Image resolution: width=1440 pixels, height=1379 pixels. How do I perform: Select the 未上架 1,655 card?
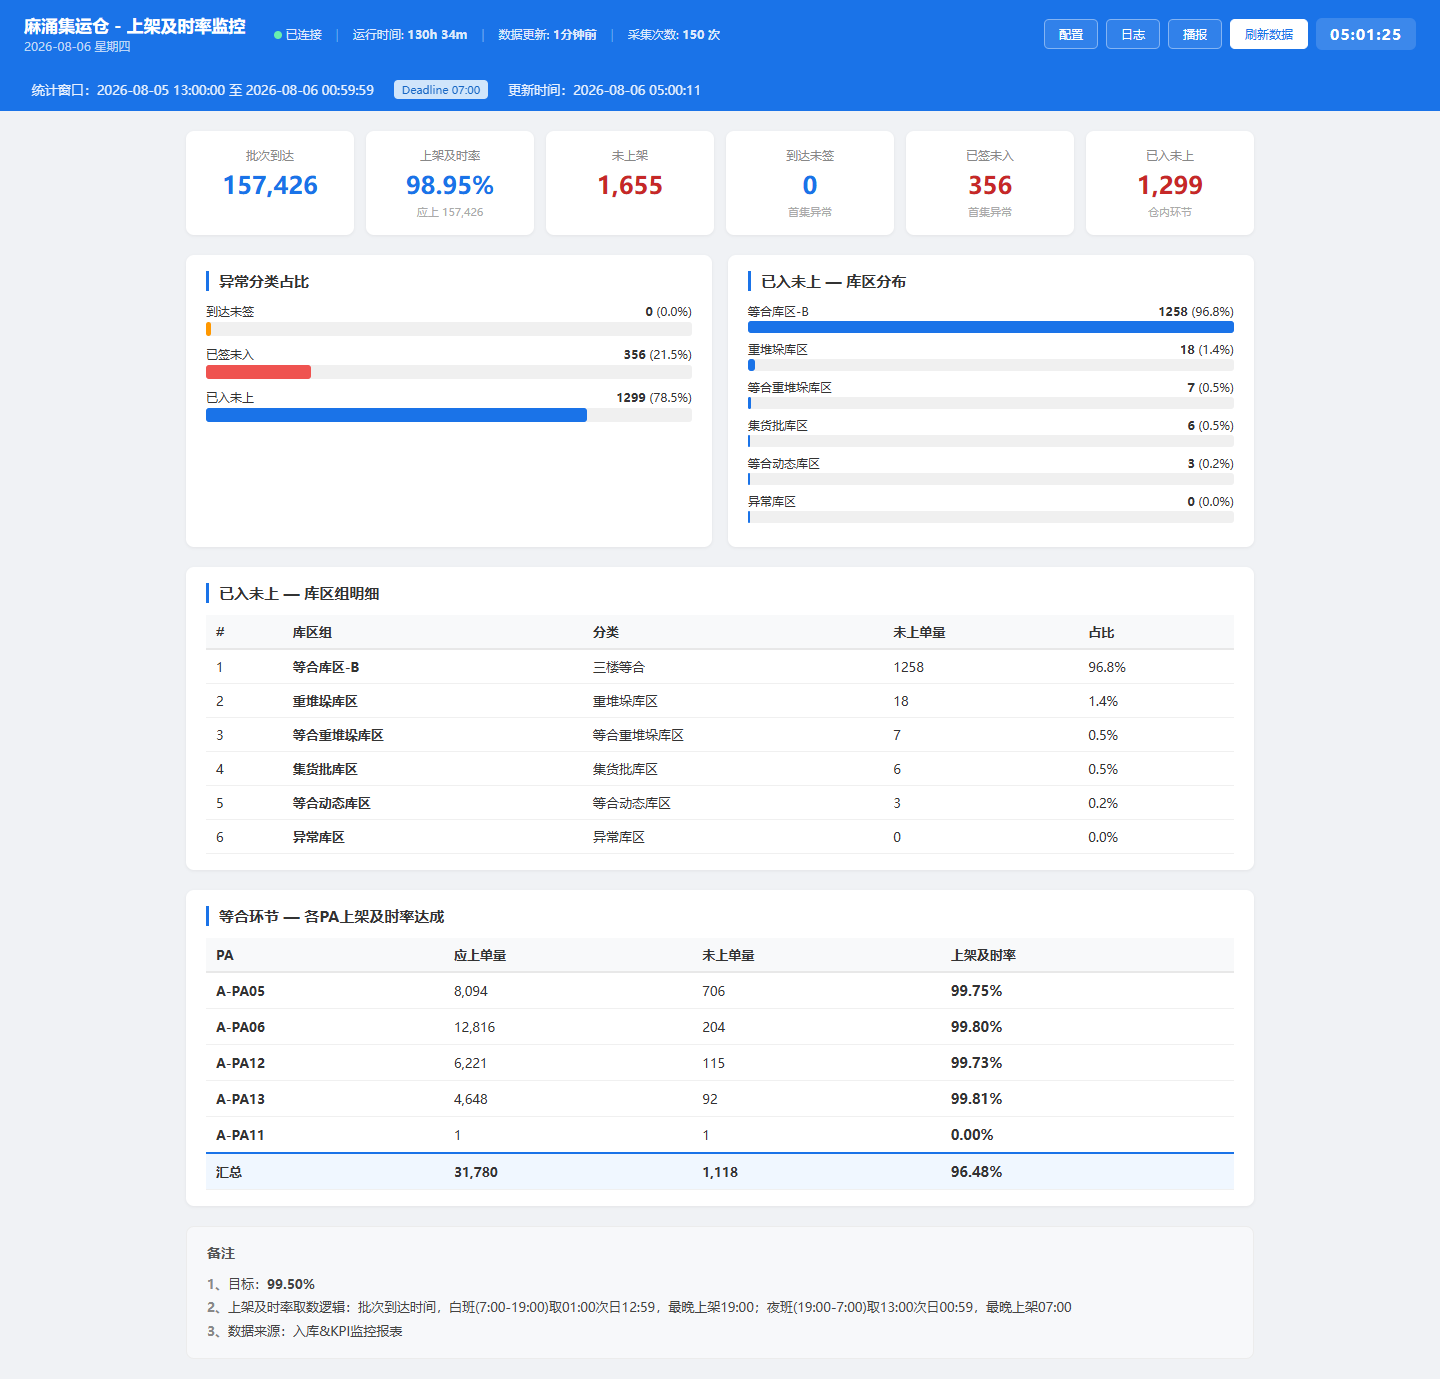pos(630,183)
